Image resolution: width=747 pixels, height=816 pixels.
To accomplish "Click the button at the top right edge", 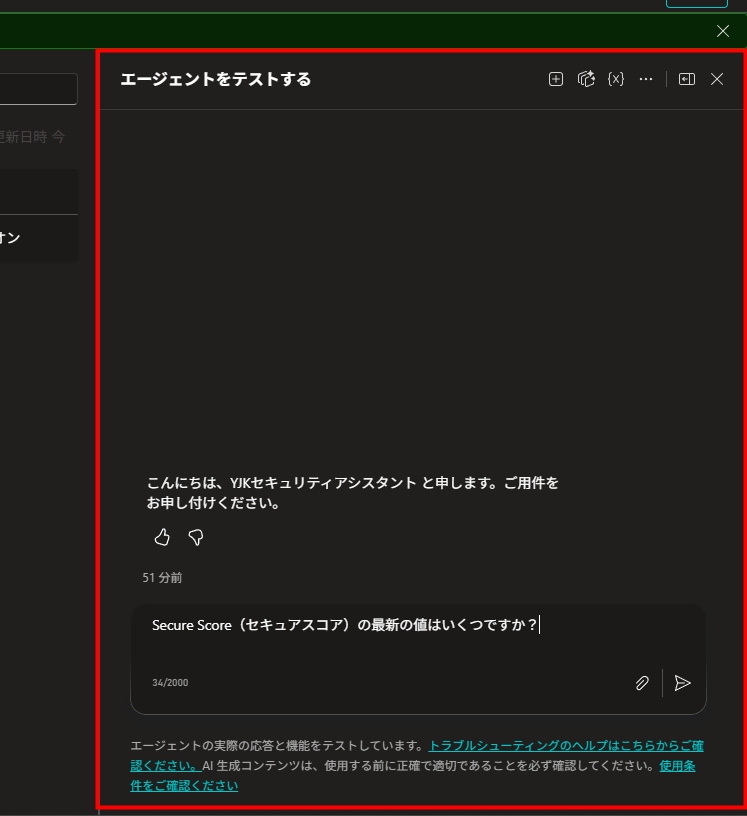I will [697, 4].
